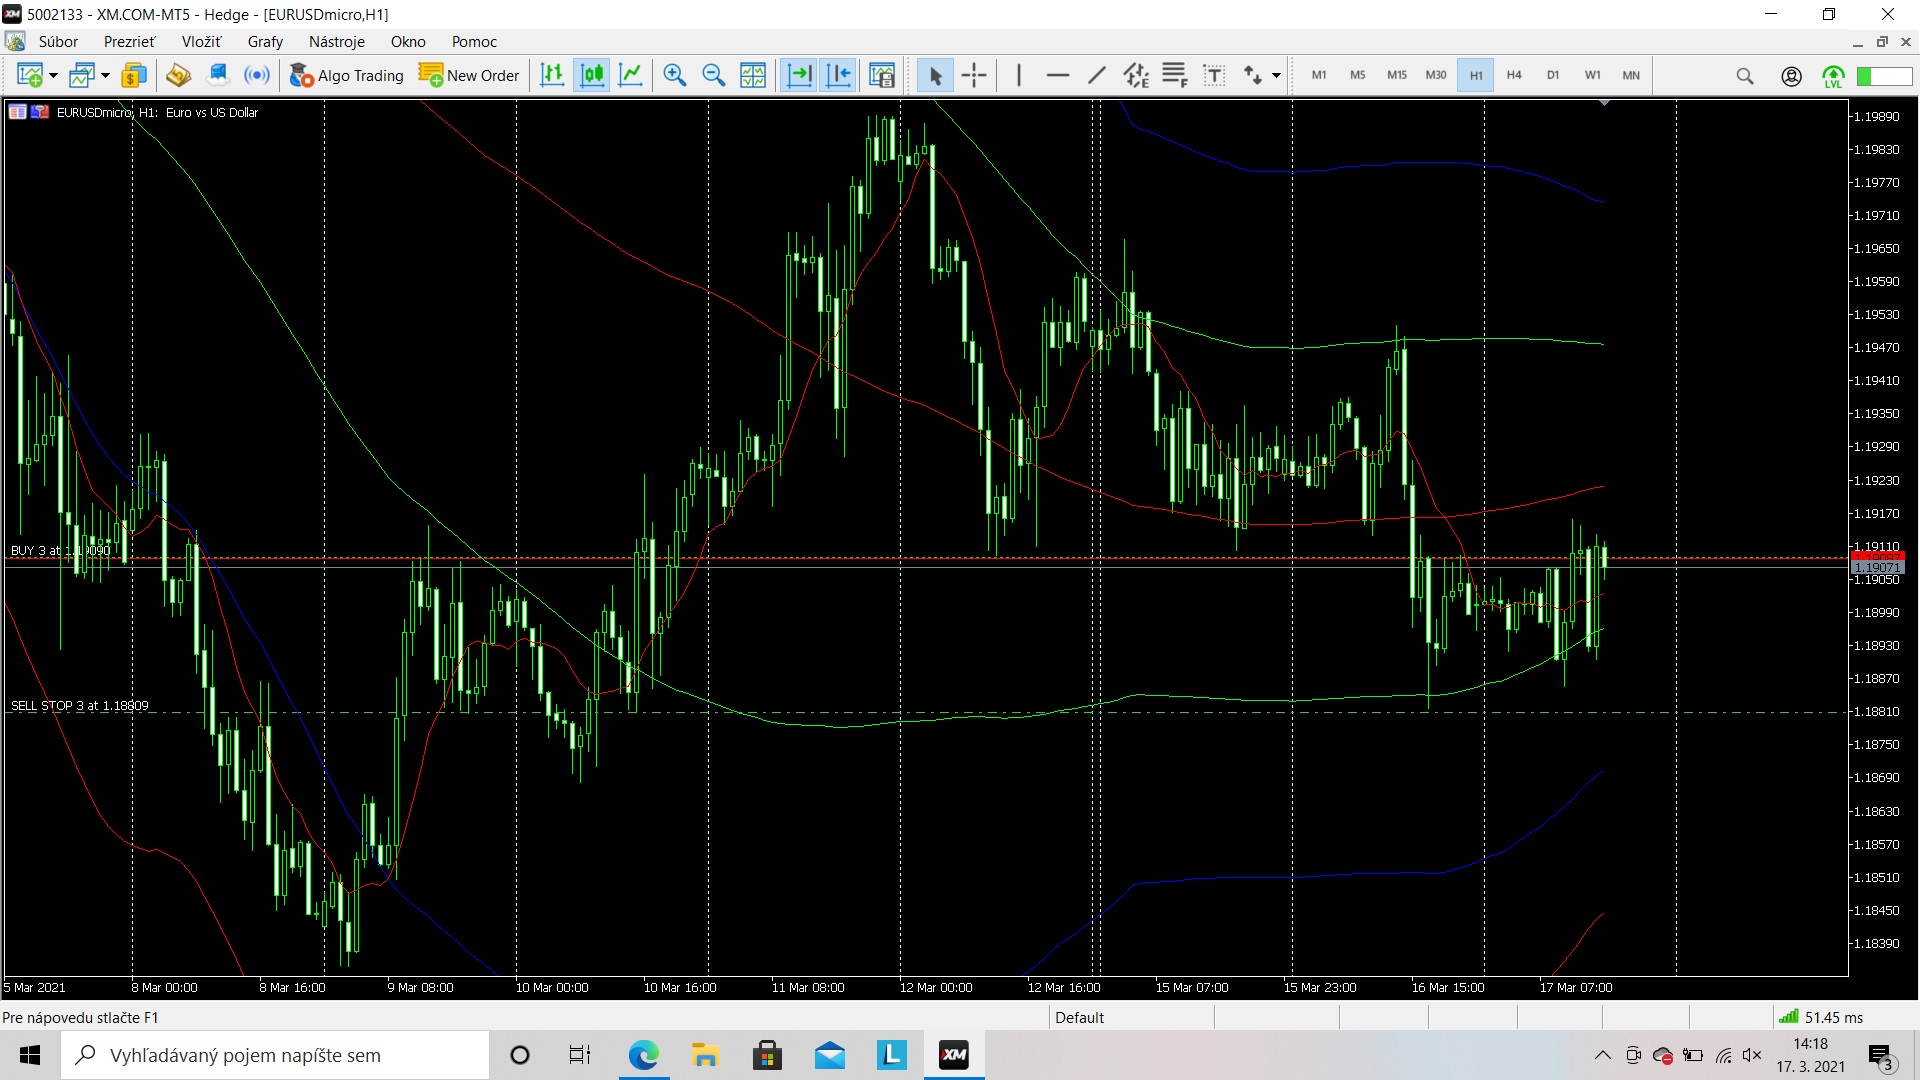This screenshot has width=1920, height=1080.
Task: Switch timeframe to MN
Action: coord(1631,75)
